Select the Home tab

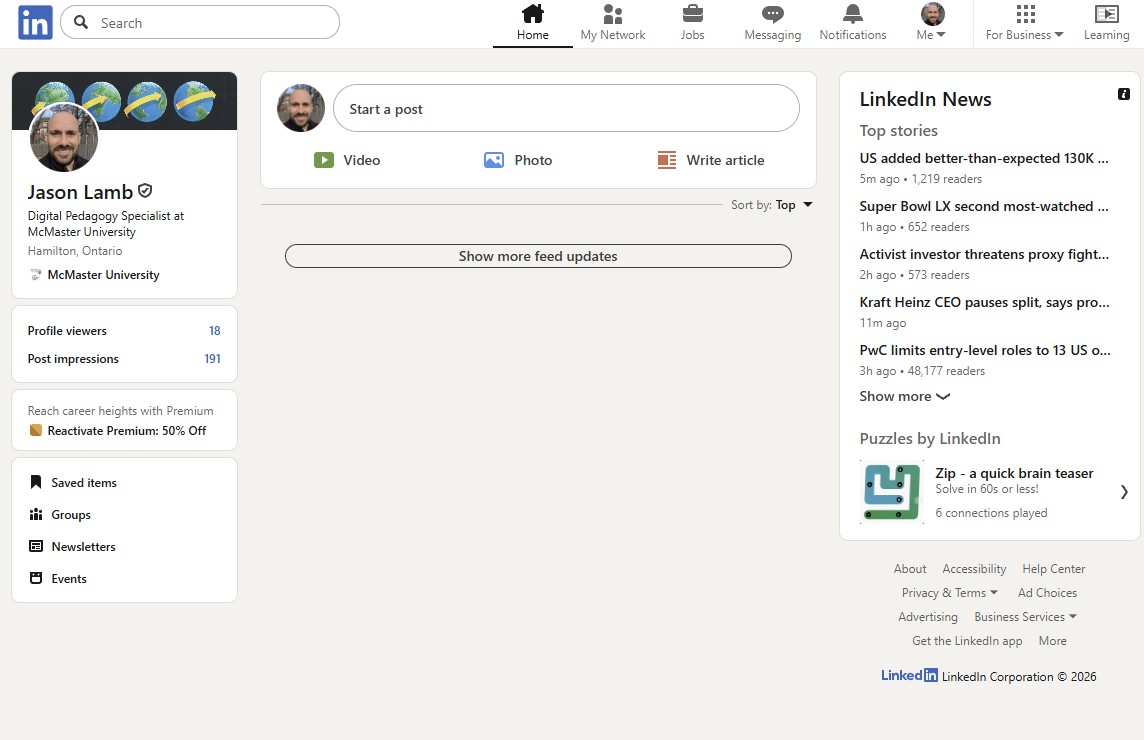point(532,23)
